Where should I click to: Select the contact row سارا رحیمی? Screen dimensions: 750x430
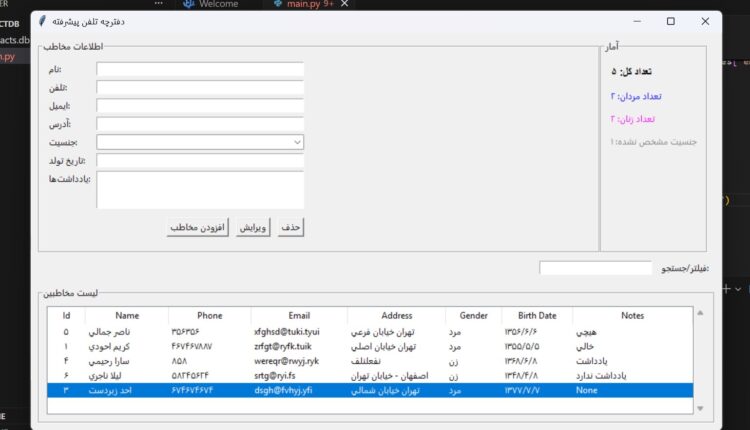370,361
